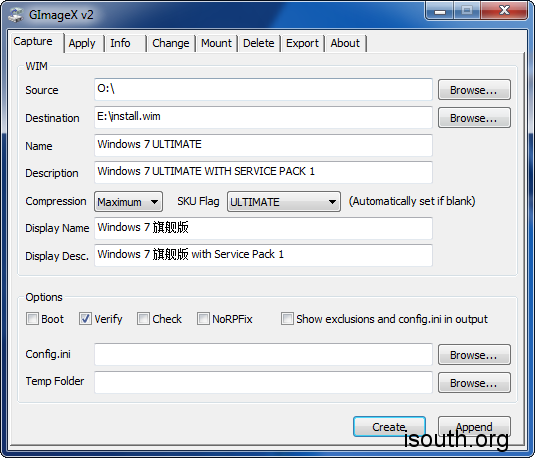Browse for the Temp Folder
The image size is (535, 458).
tap(474, 383)
